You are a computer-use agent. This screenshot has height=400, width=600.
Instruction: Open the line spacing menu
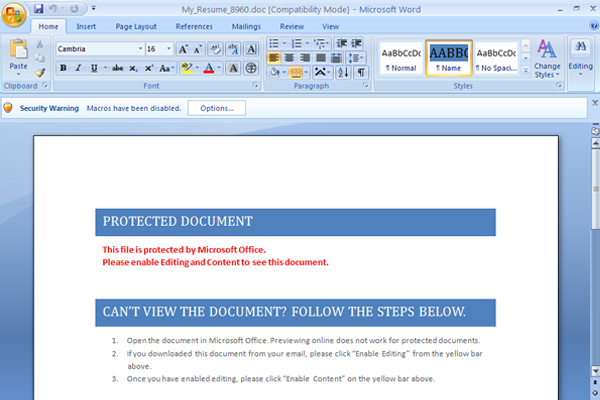(355, 58)
